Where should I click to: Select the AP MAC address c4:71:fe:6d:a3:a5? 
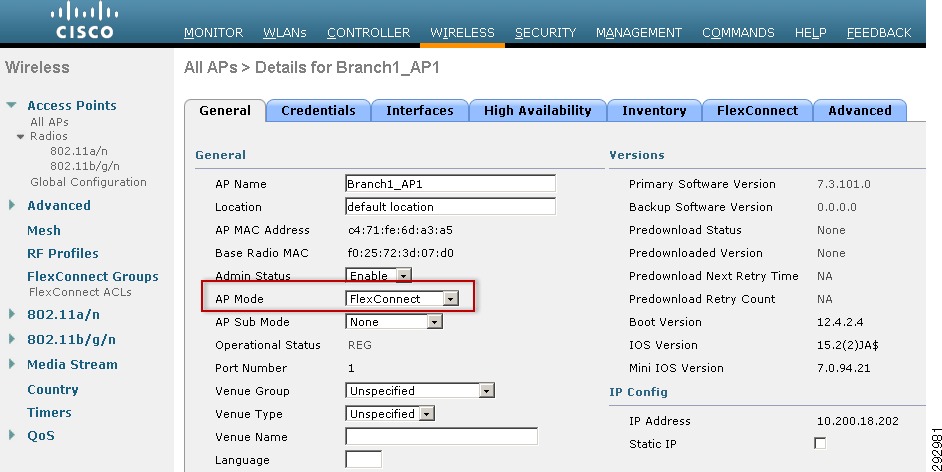400,230
